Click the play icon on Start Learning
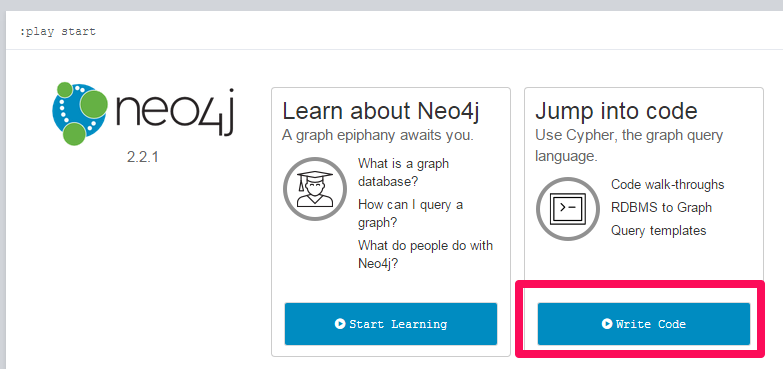Screen dimensions: 783x369 pyautogui.click(x=340, y=324)
